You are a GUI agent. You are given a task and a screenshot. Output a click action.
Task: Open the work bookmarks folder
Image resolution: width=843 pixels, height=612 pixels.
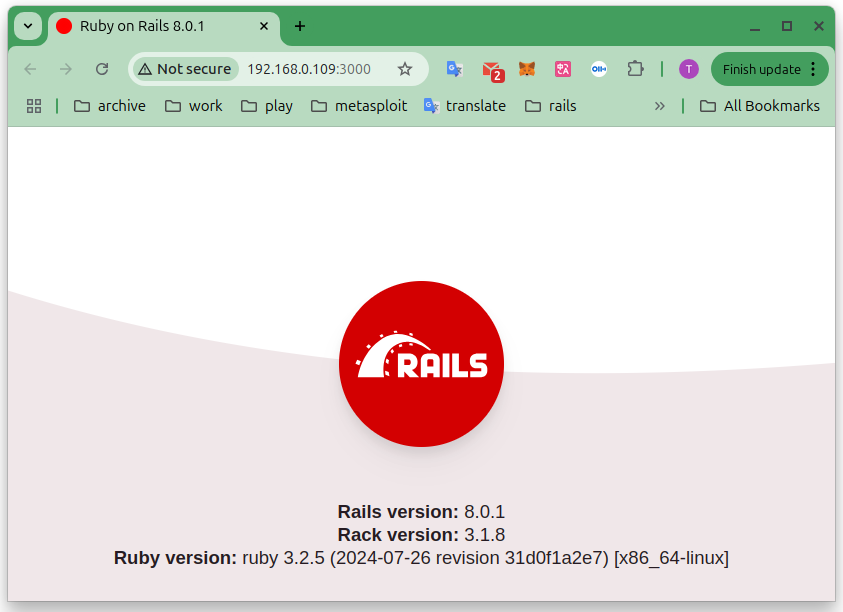(194, 106)
